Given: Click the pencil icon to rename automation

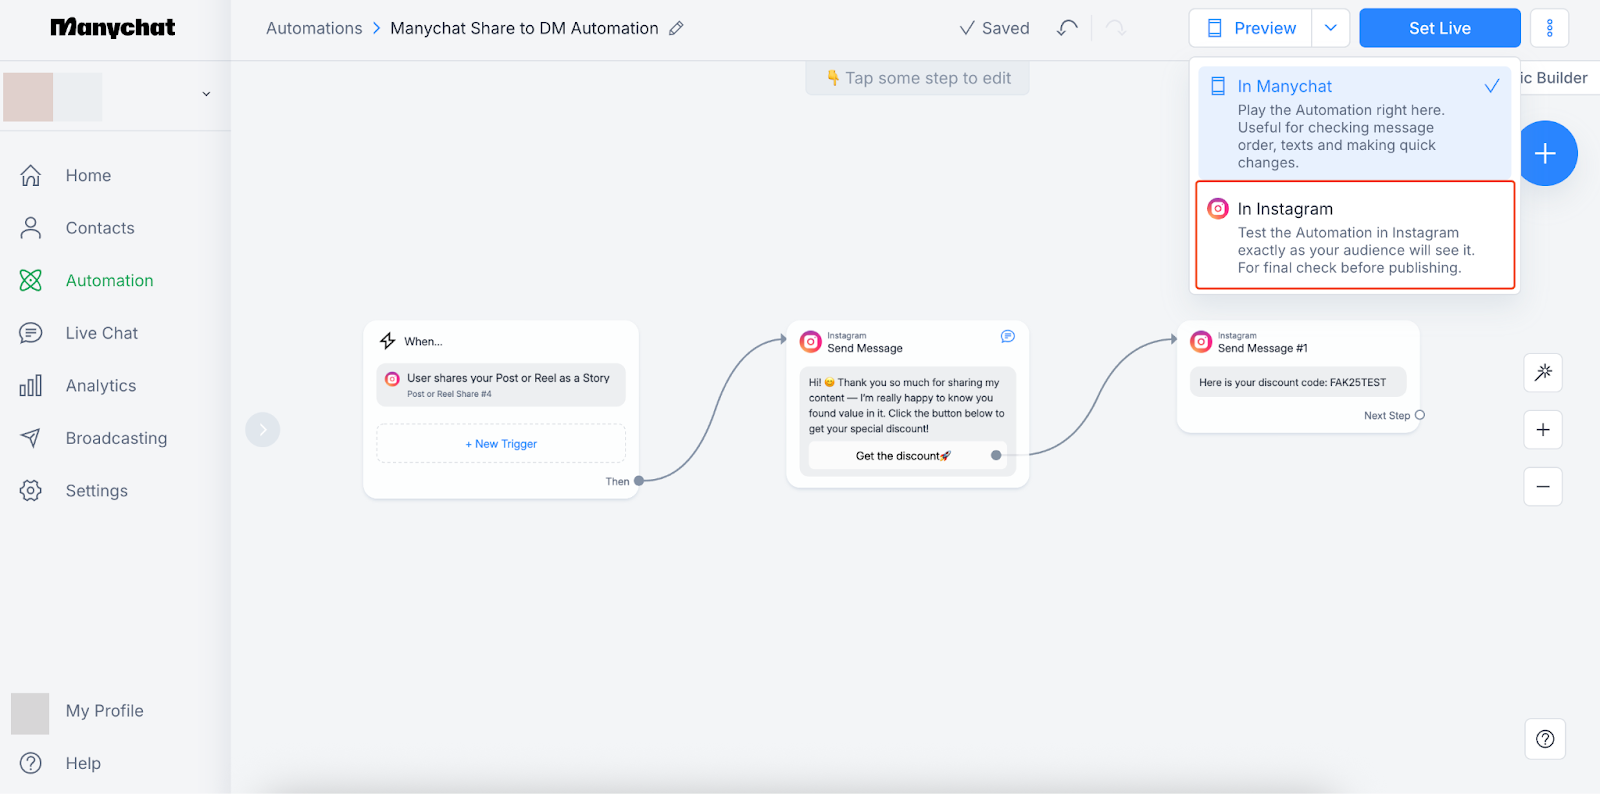Looking at the screenshot, I should (x=676, y=28).
